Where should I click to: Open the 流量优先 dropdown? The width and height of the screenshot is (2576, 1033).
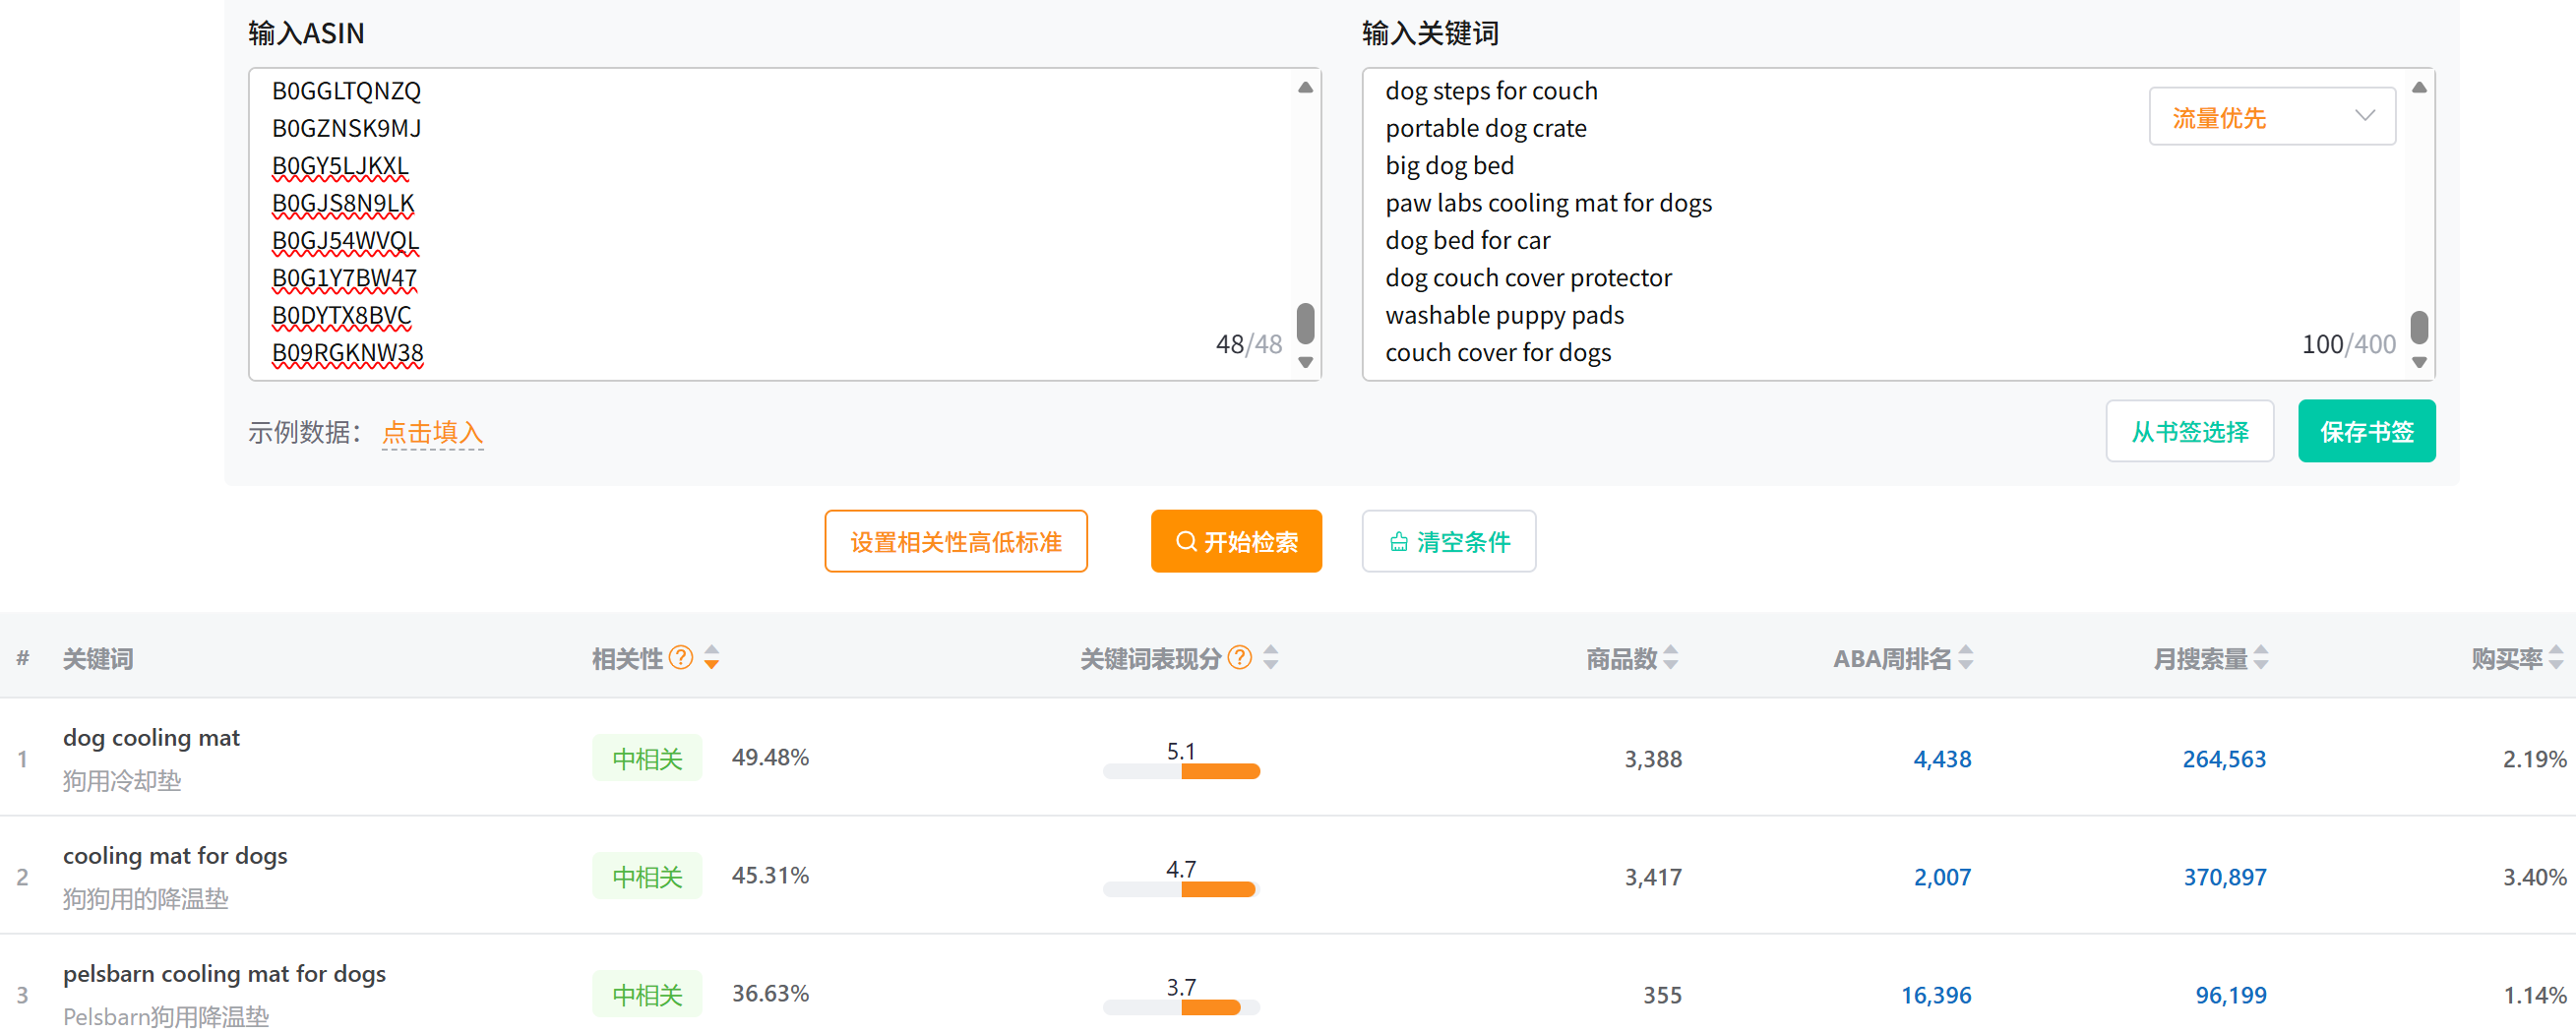(x=2272, y=116)
